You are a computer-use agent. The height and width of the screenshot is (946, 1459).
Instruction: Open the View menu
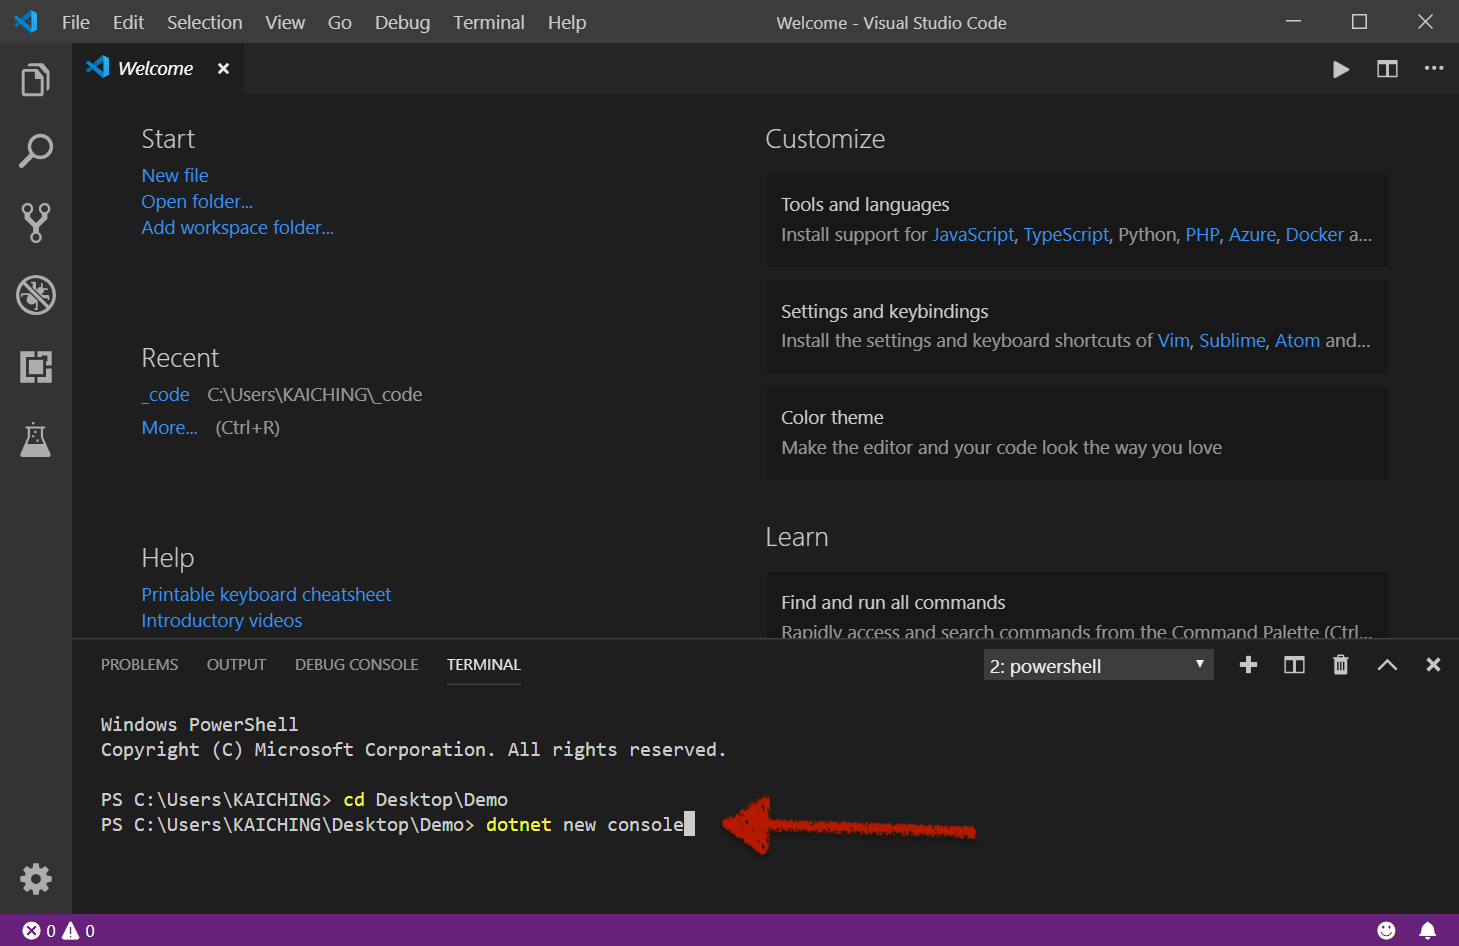pos(285,22)
